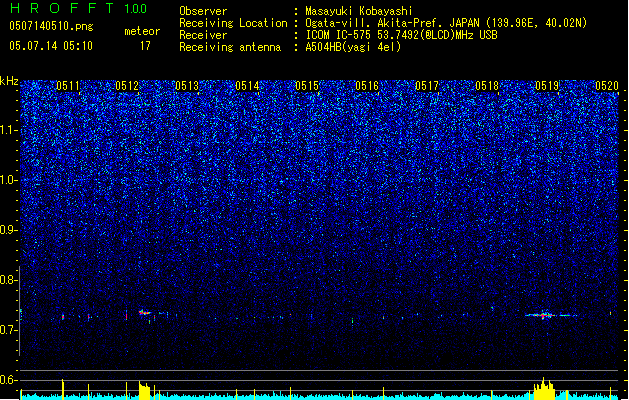Click the 0.9 kHz frequency label
The image size is (629, 400).
[x=9, y=230]
